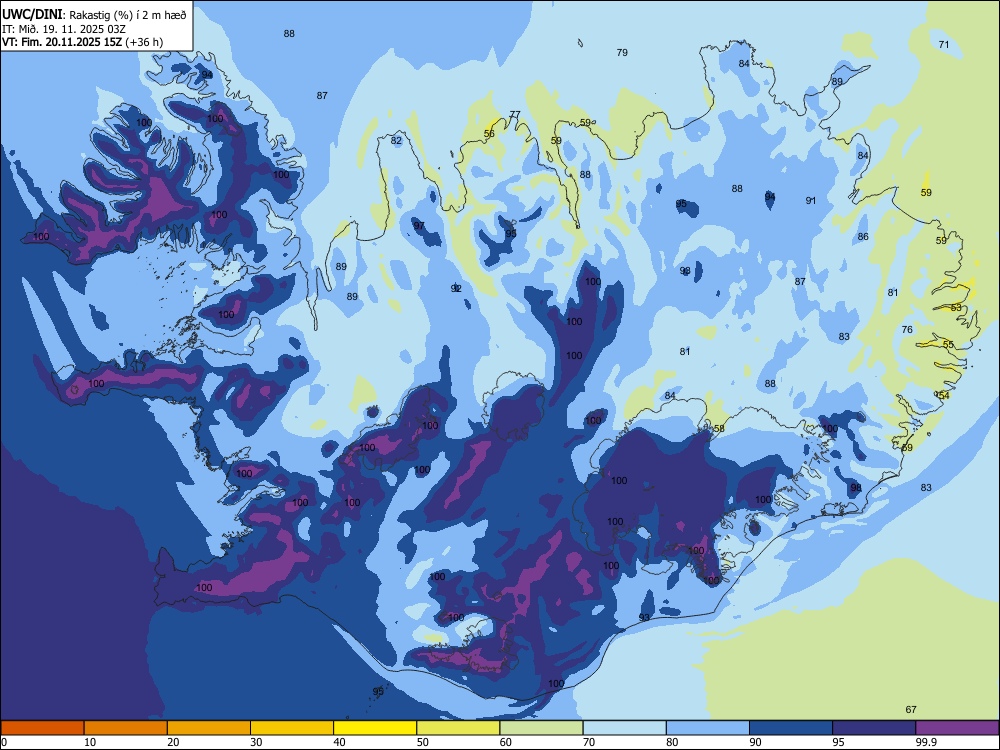Click the legend label '80'

[672, 742]
